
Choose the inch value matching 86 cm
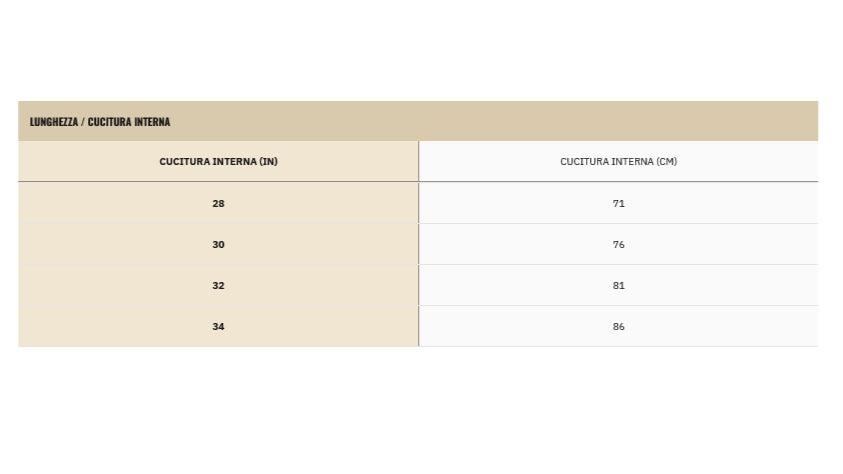tap(218, 326)
